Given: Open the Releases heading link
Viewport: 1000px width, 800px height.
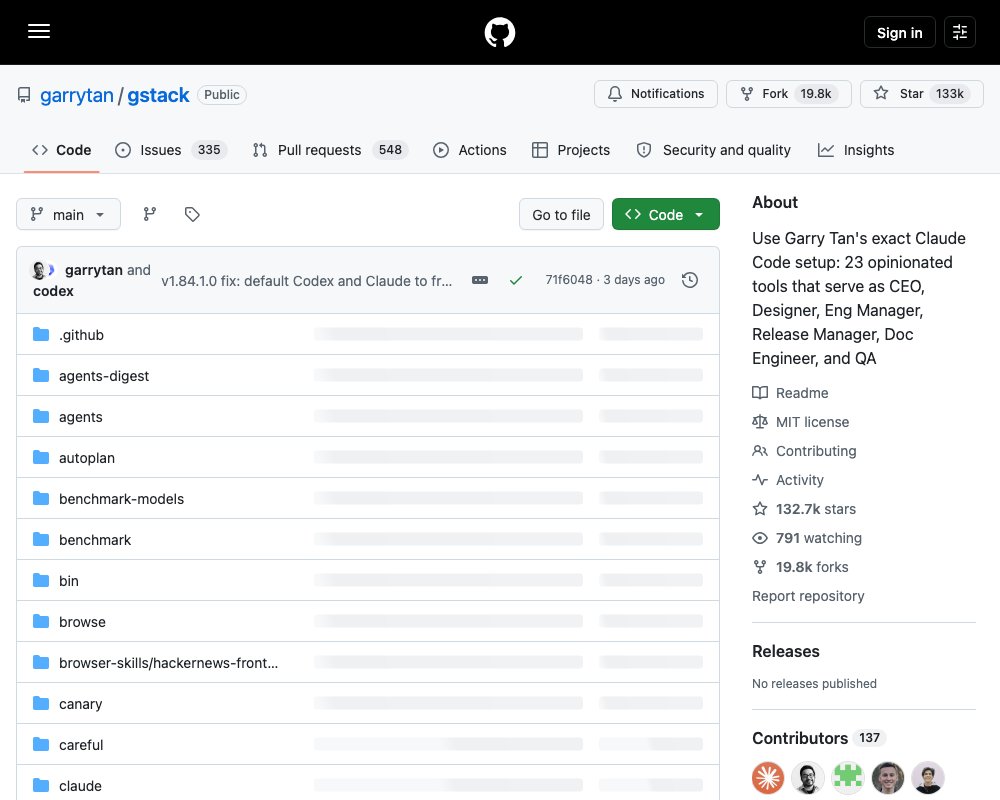Looking at the screenshot, I should coord(786,651).
